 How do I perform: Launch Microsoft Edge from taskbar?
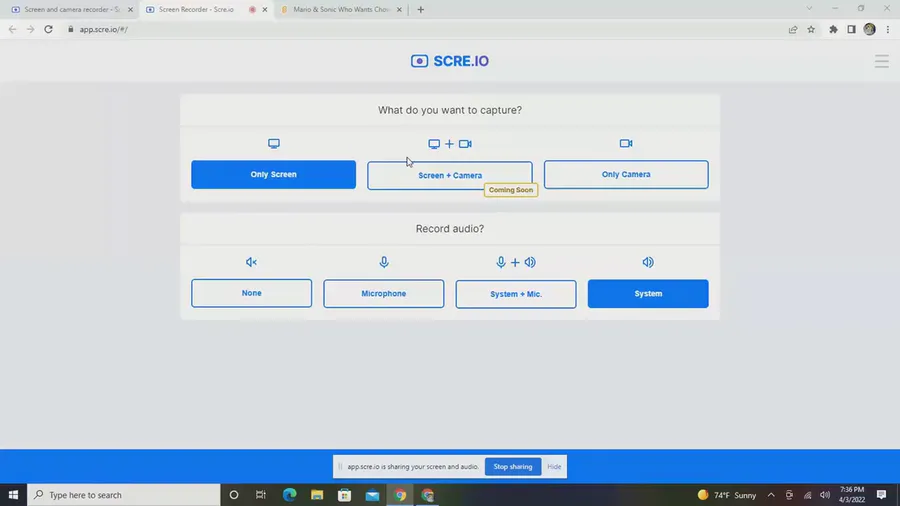point(289,495)
